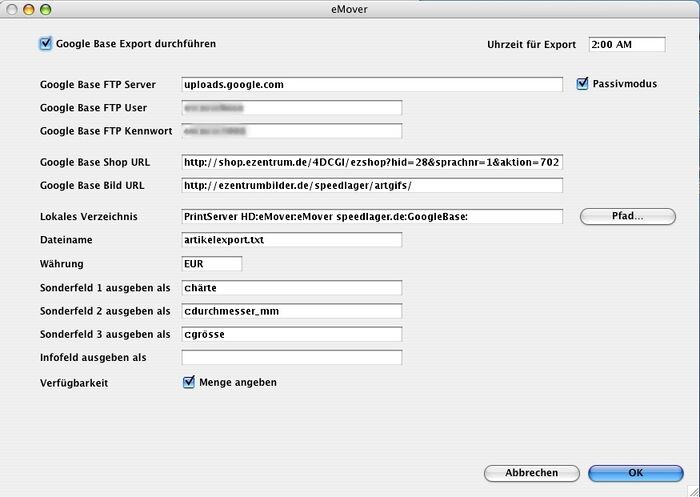700x497 pixels.
Task: Click the Google Base Shop URL field
Action: click(372, 162)
